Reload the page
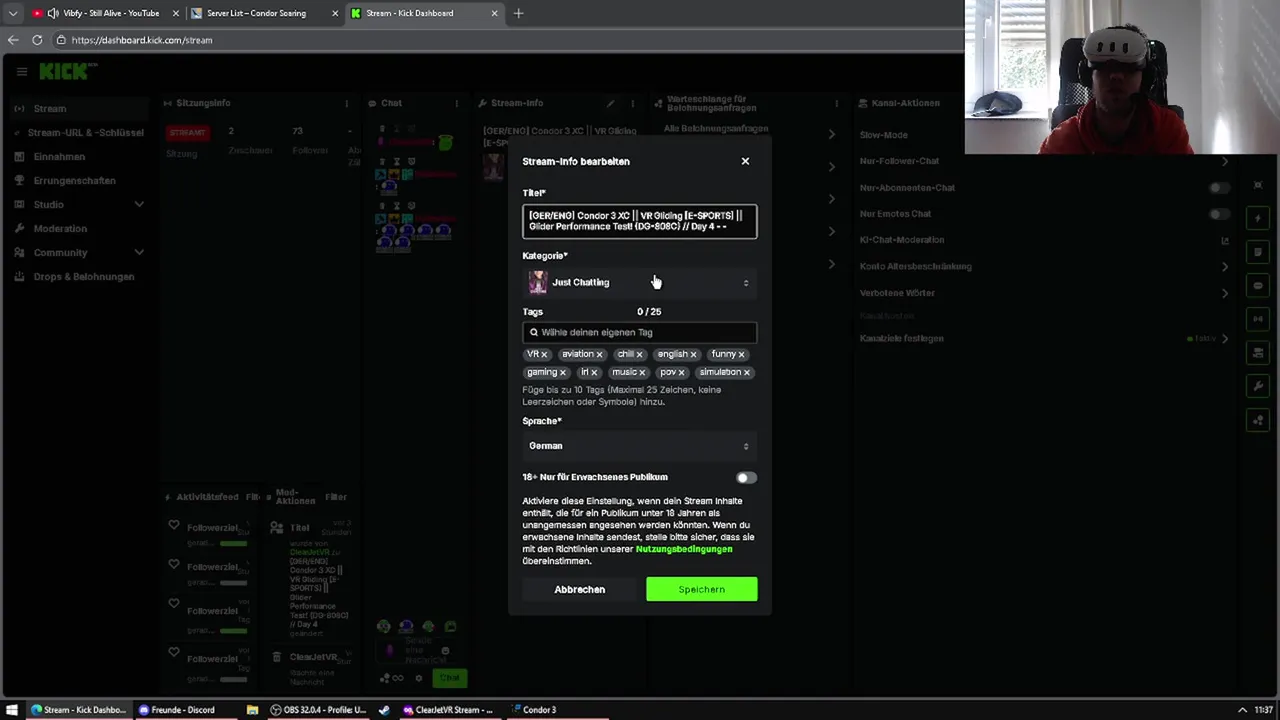This screenshot has height=720, width=1280. (37, 40)
